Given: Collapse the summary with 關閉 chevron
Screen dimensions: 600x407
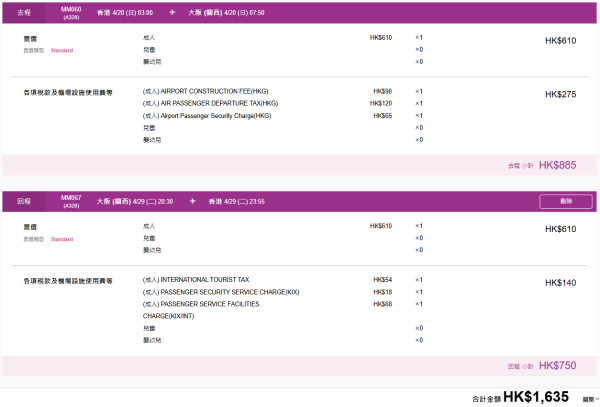Looking at the screenshot, I should tap(591, 399).
